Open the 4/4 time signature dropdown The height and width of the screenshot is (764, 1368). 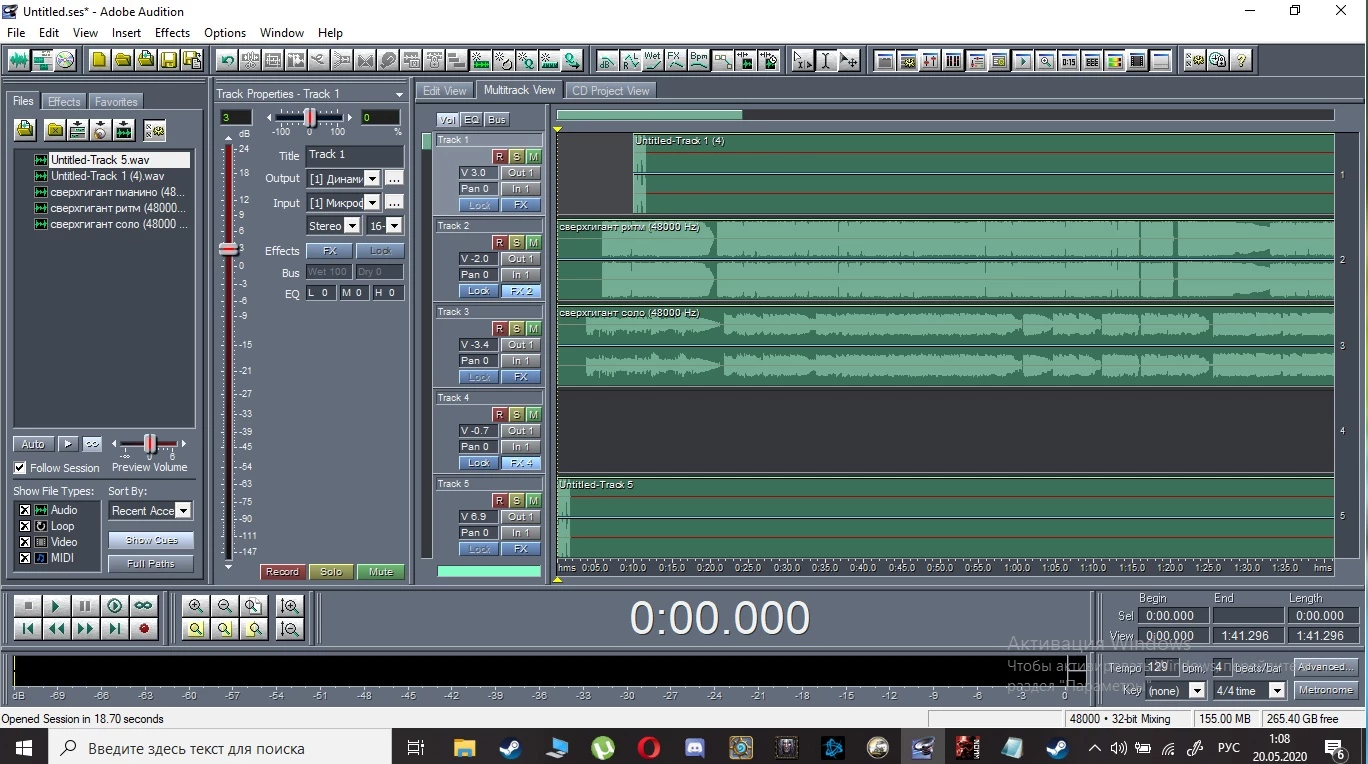1277,691
